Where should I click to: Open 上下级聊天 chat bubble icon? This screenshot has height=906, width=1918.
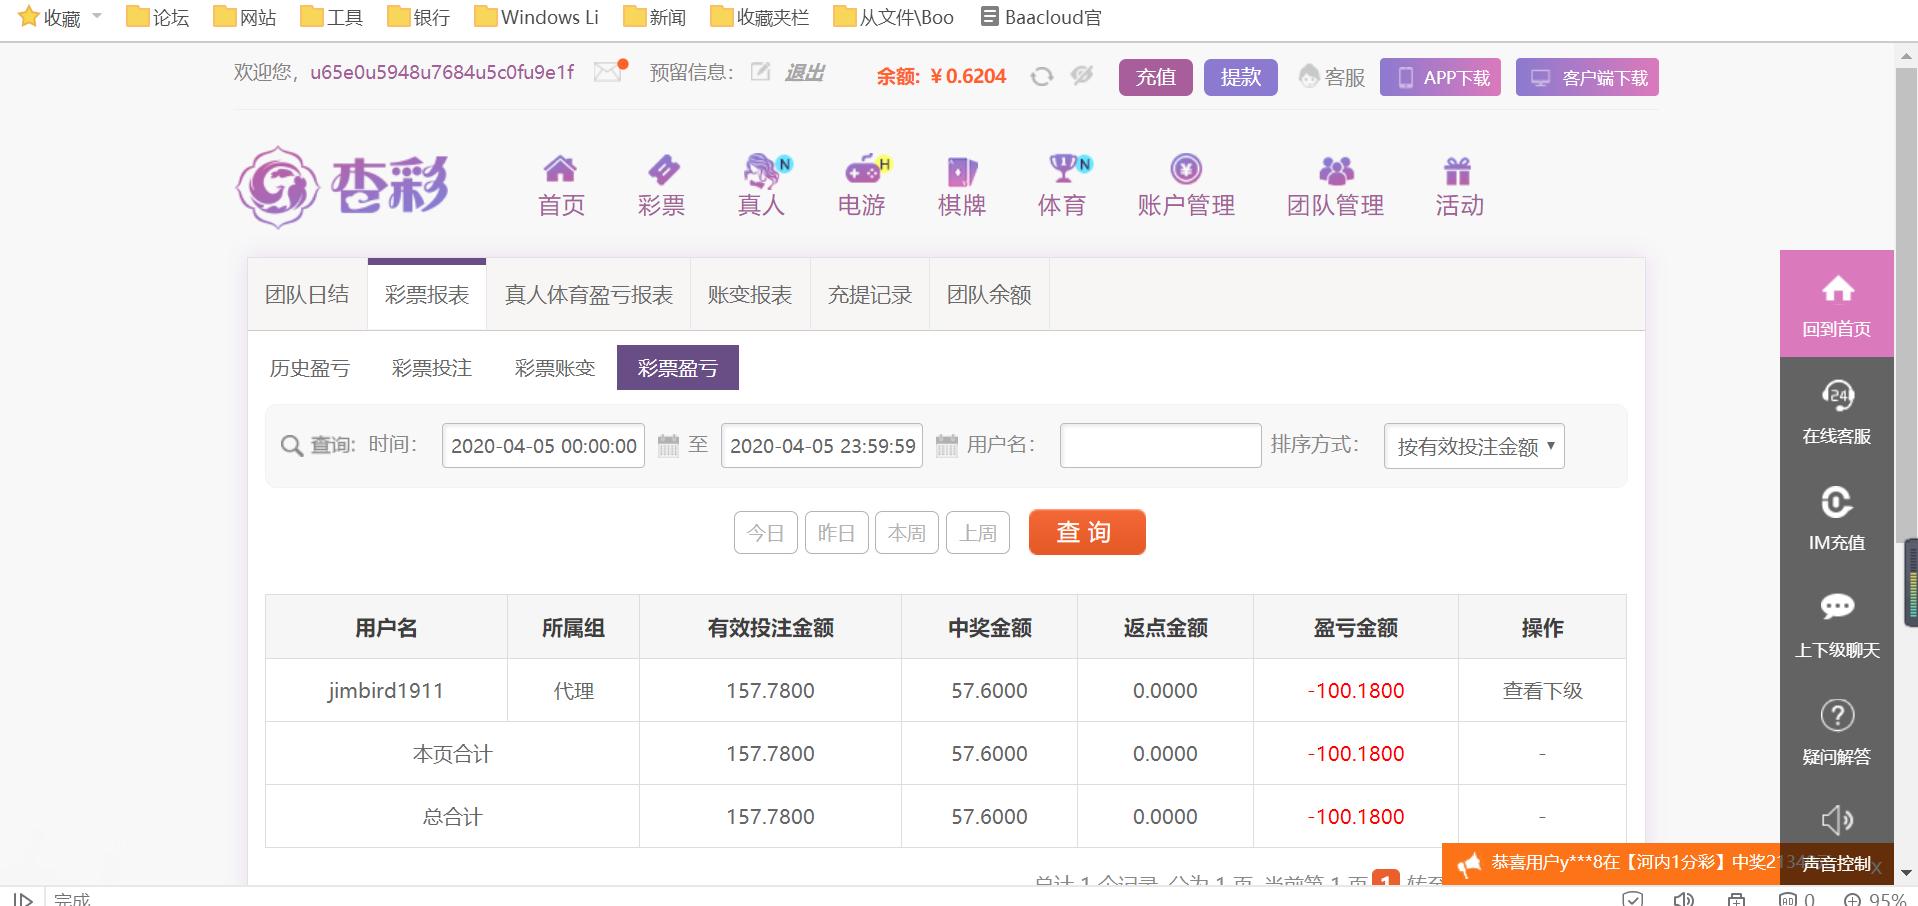(1837, 607)
